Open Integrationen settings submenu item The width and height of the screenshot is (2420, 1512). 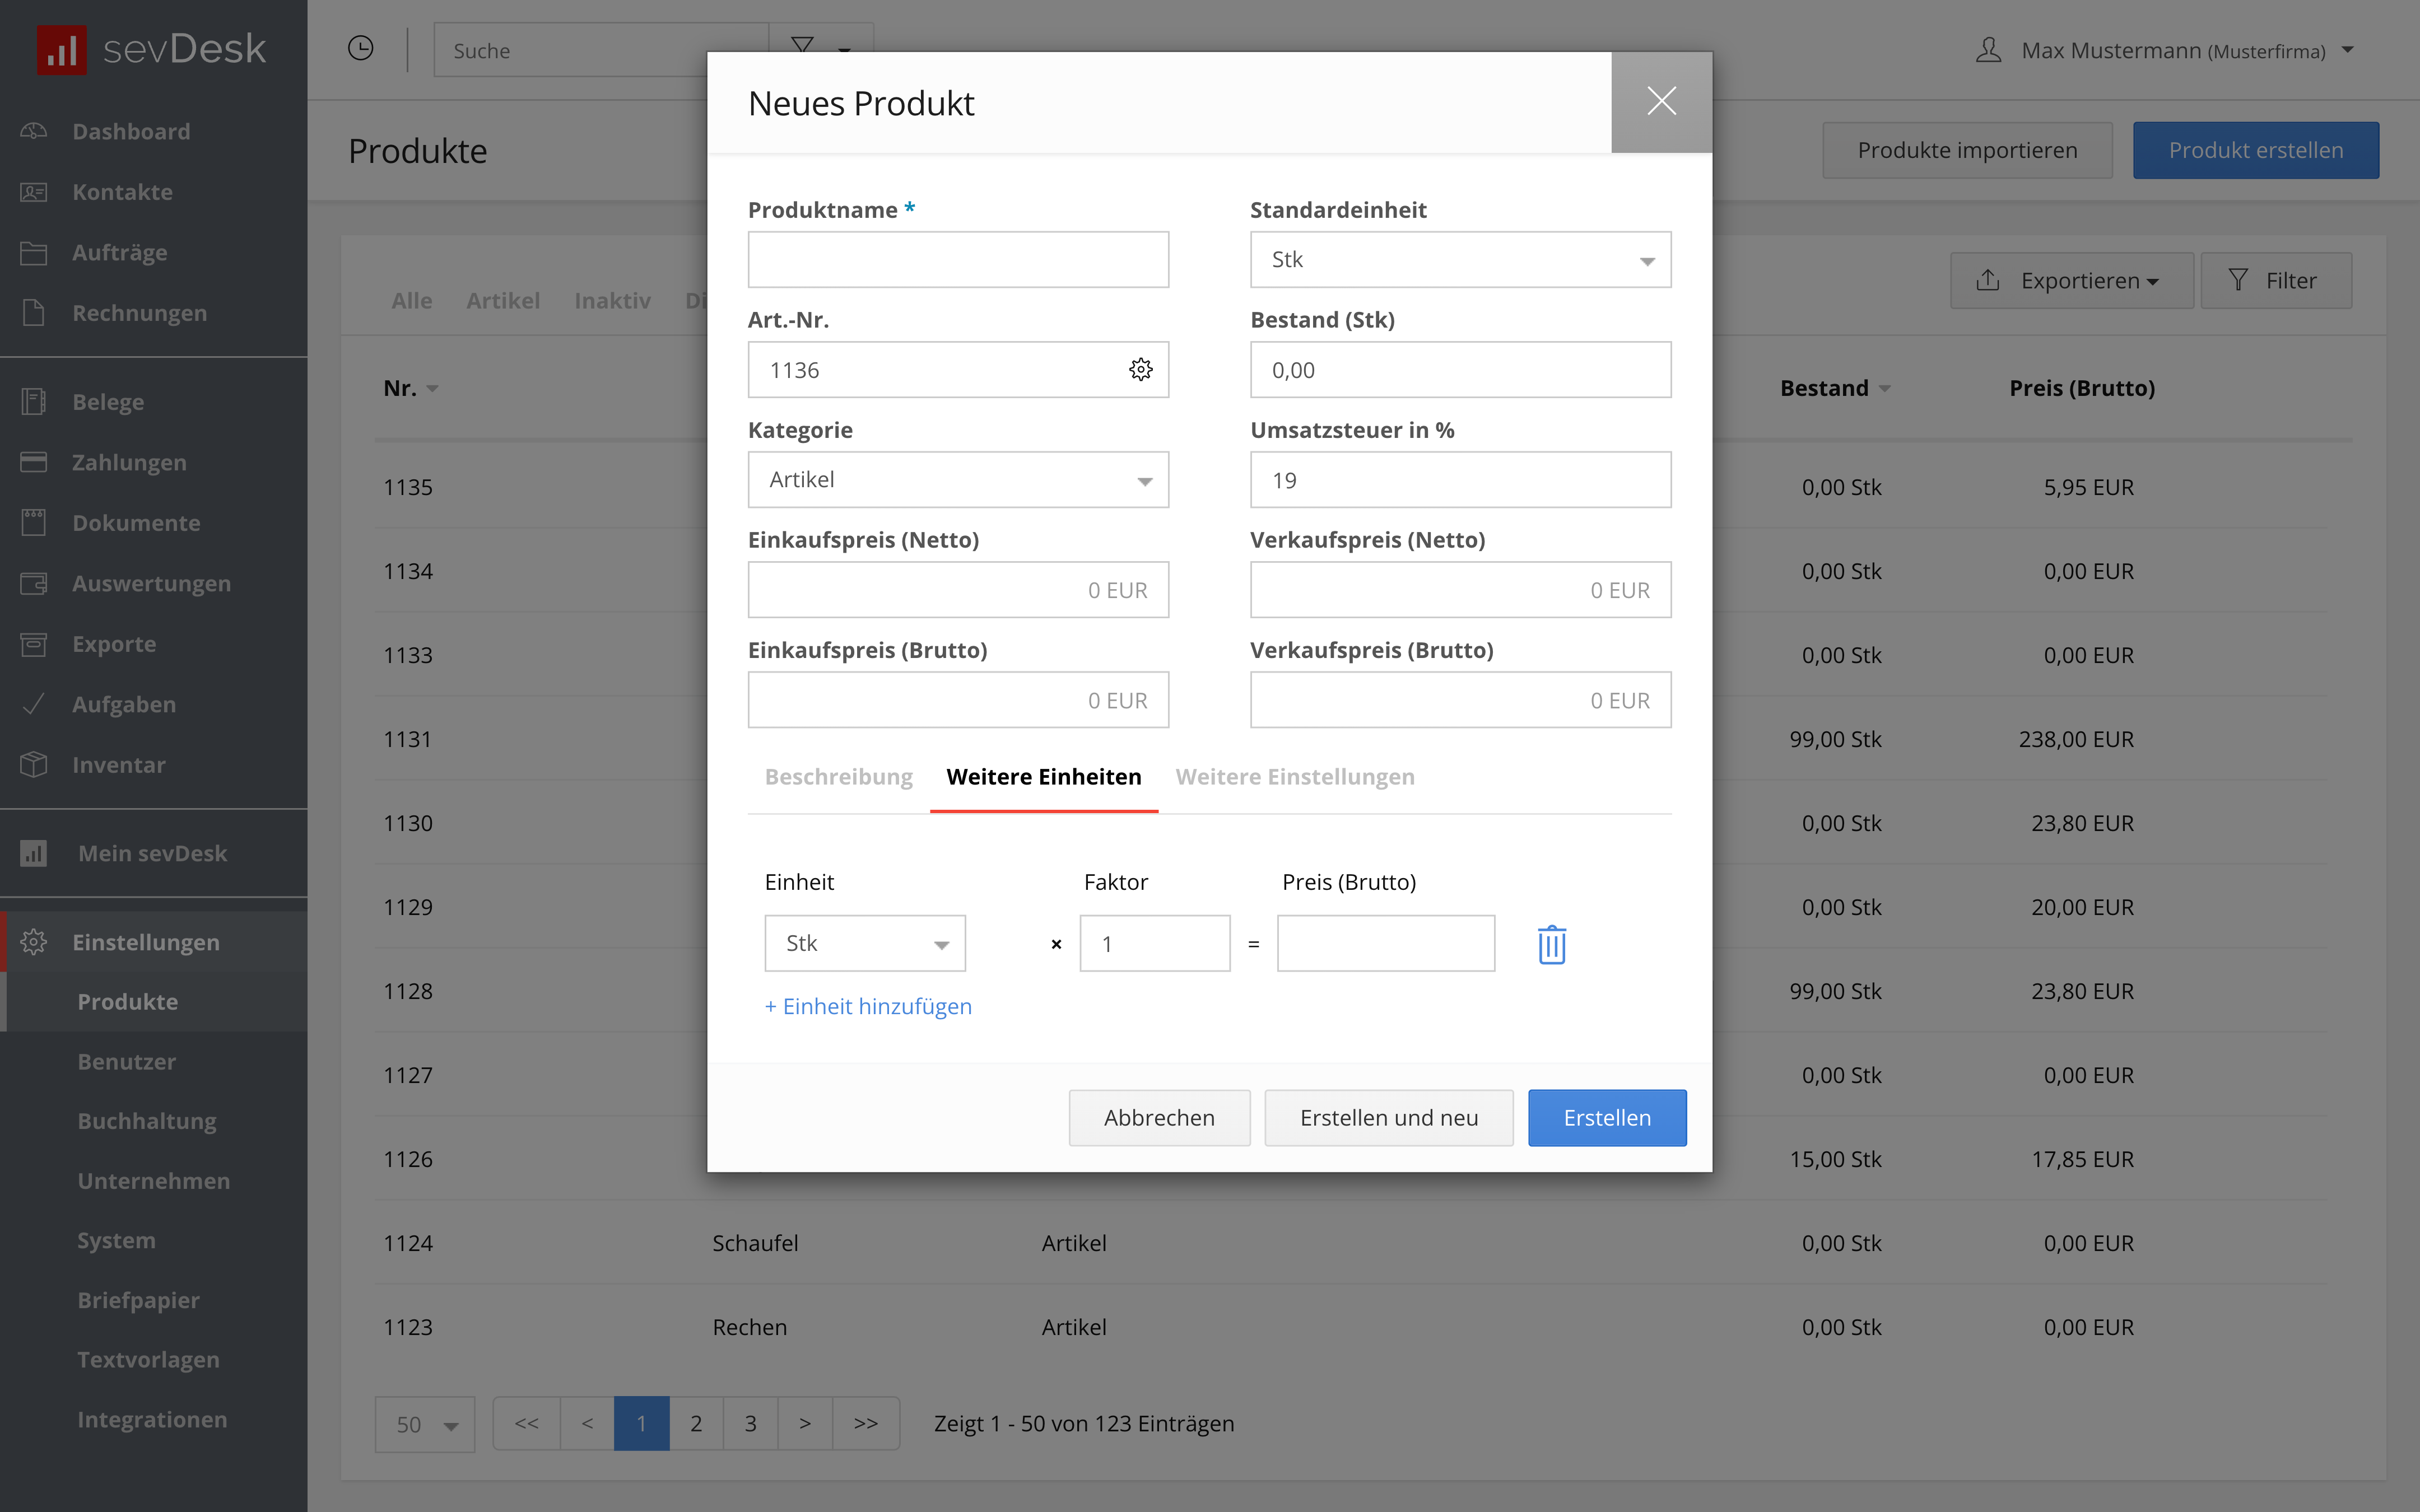click(x=152, y=1419)
